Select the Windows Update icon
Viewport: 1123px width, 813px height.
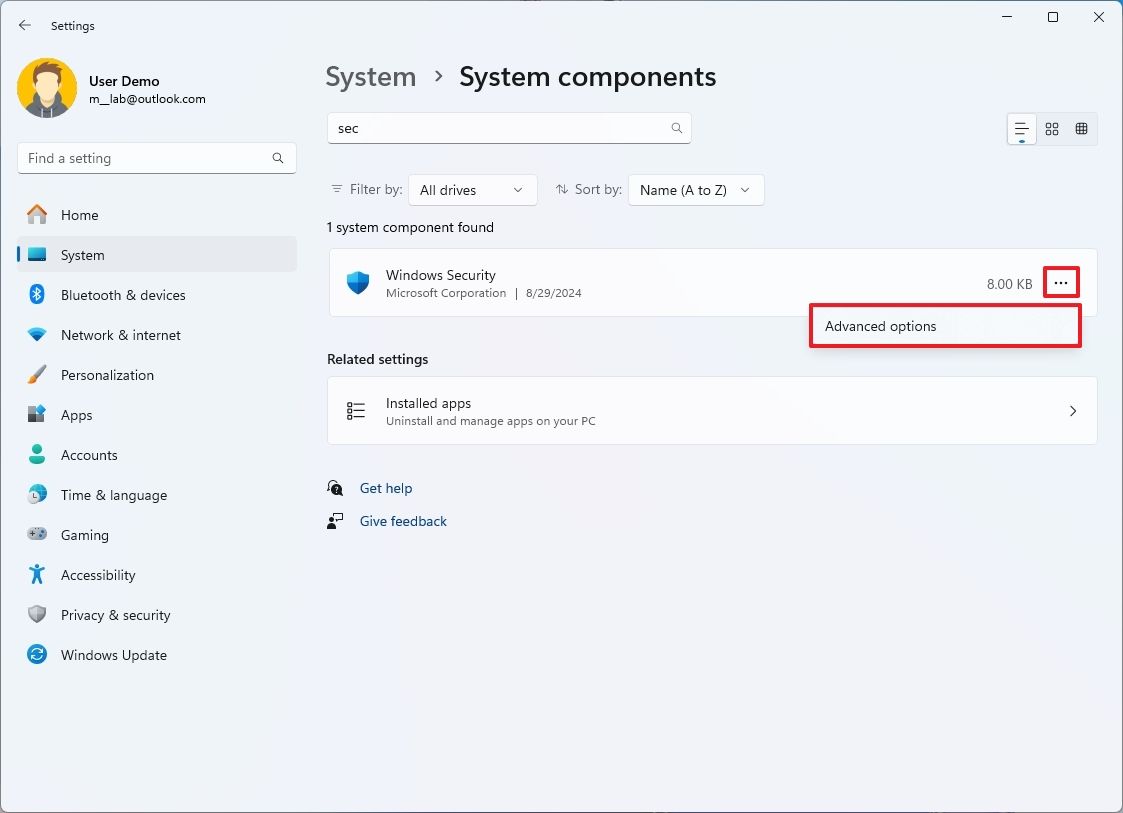pos(37,655)
